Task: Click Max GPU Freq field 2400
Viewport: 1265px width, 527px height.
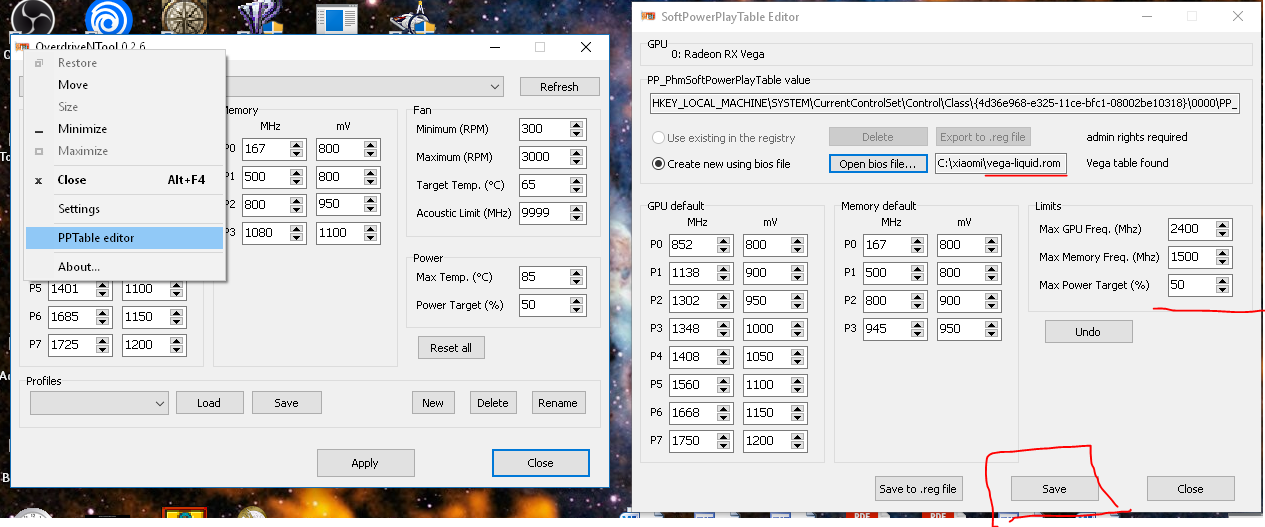Action: (1192, 229)
